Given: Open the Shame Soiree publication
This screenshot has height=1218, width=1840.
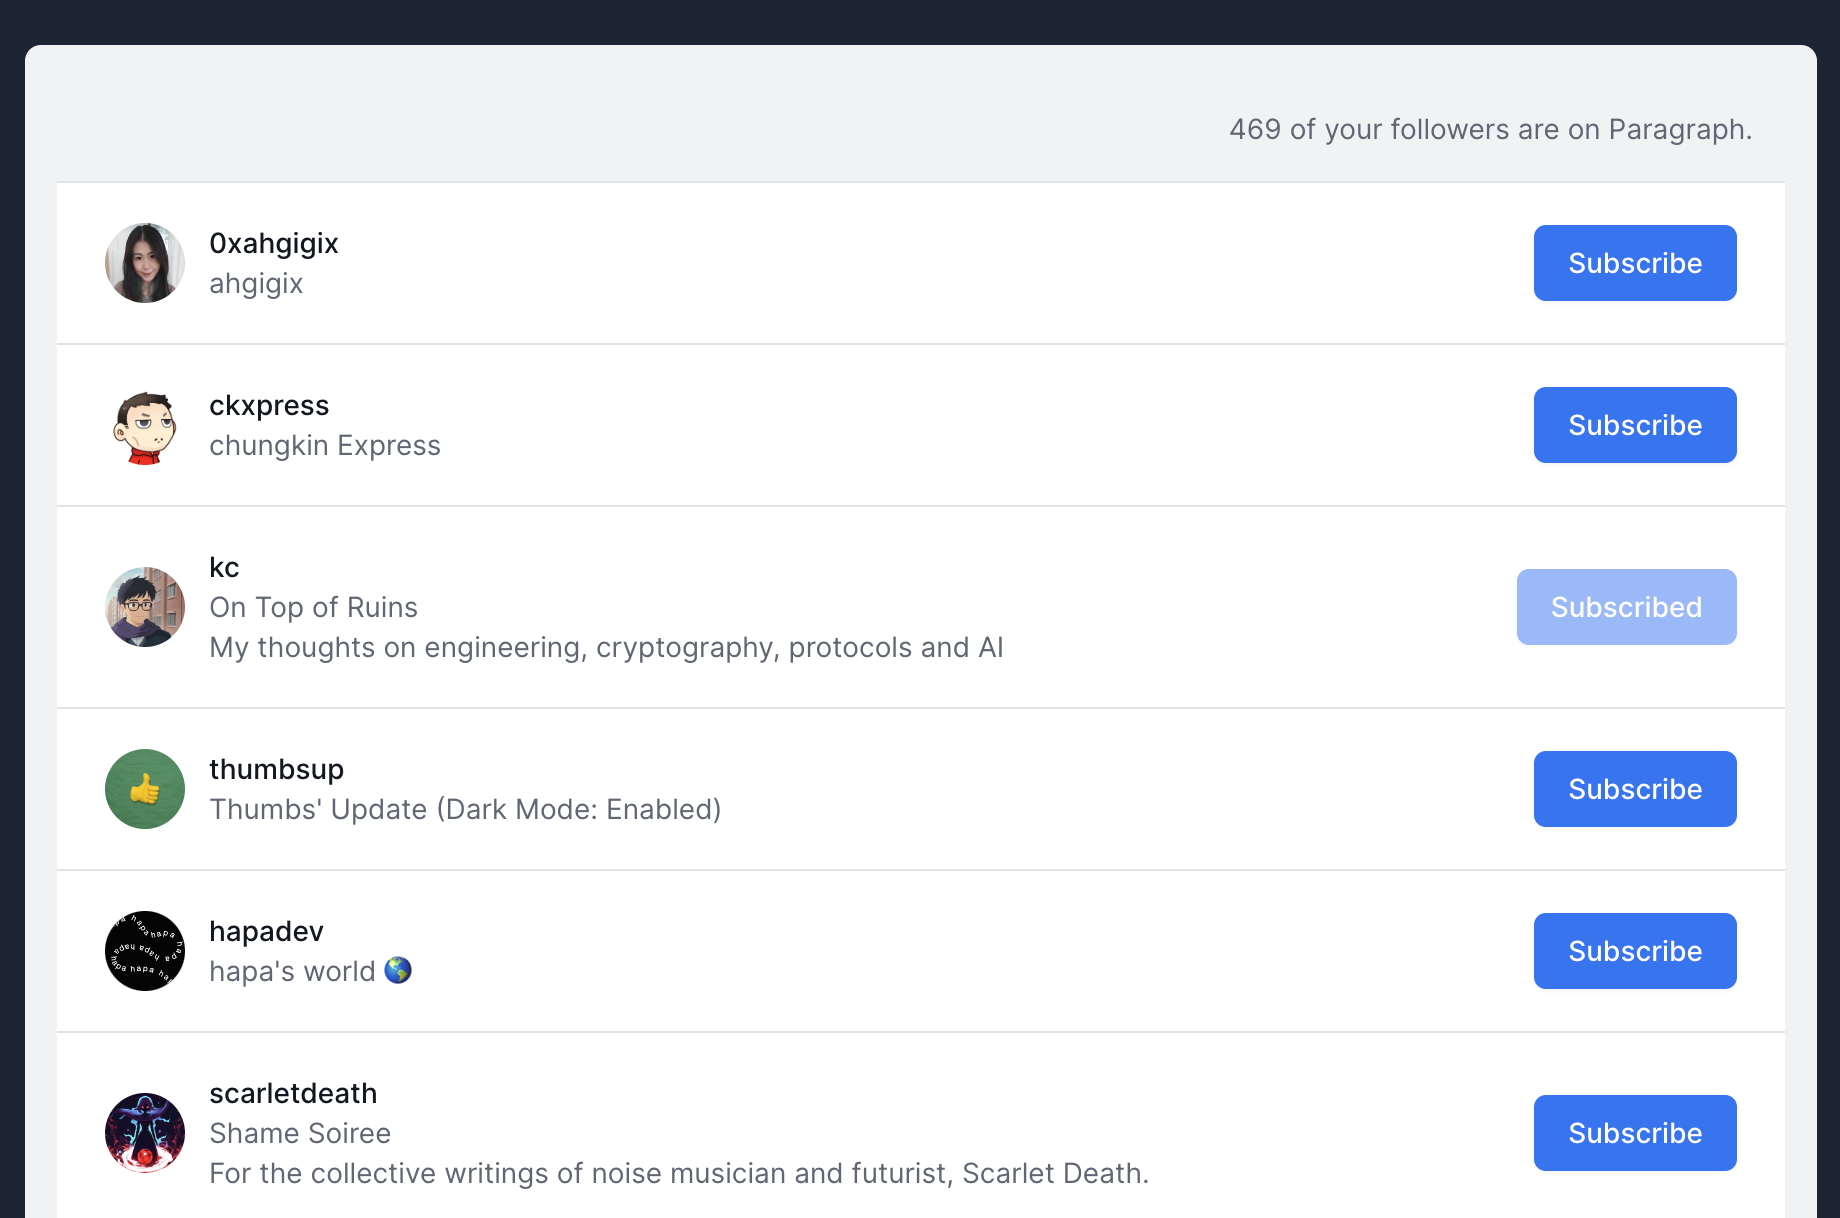Looking at the screenshot, I should [300, 1133].
